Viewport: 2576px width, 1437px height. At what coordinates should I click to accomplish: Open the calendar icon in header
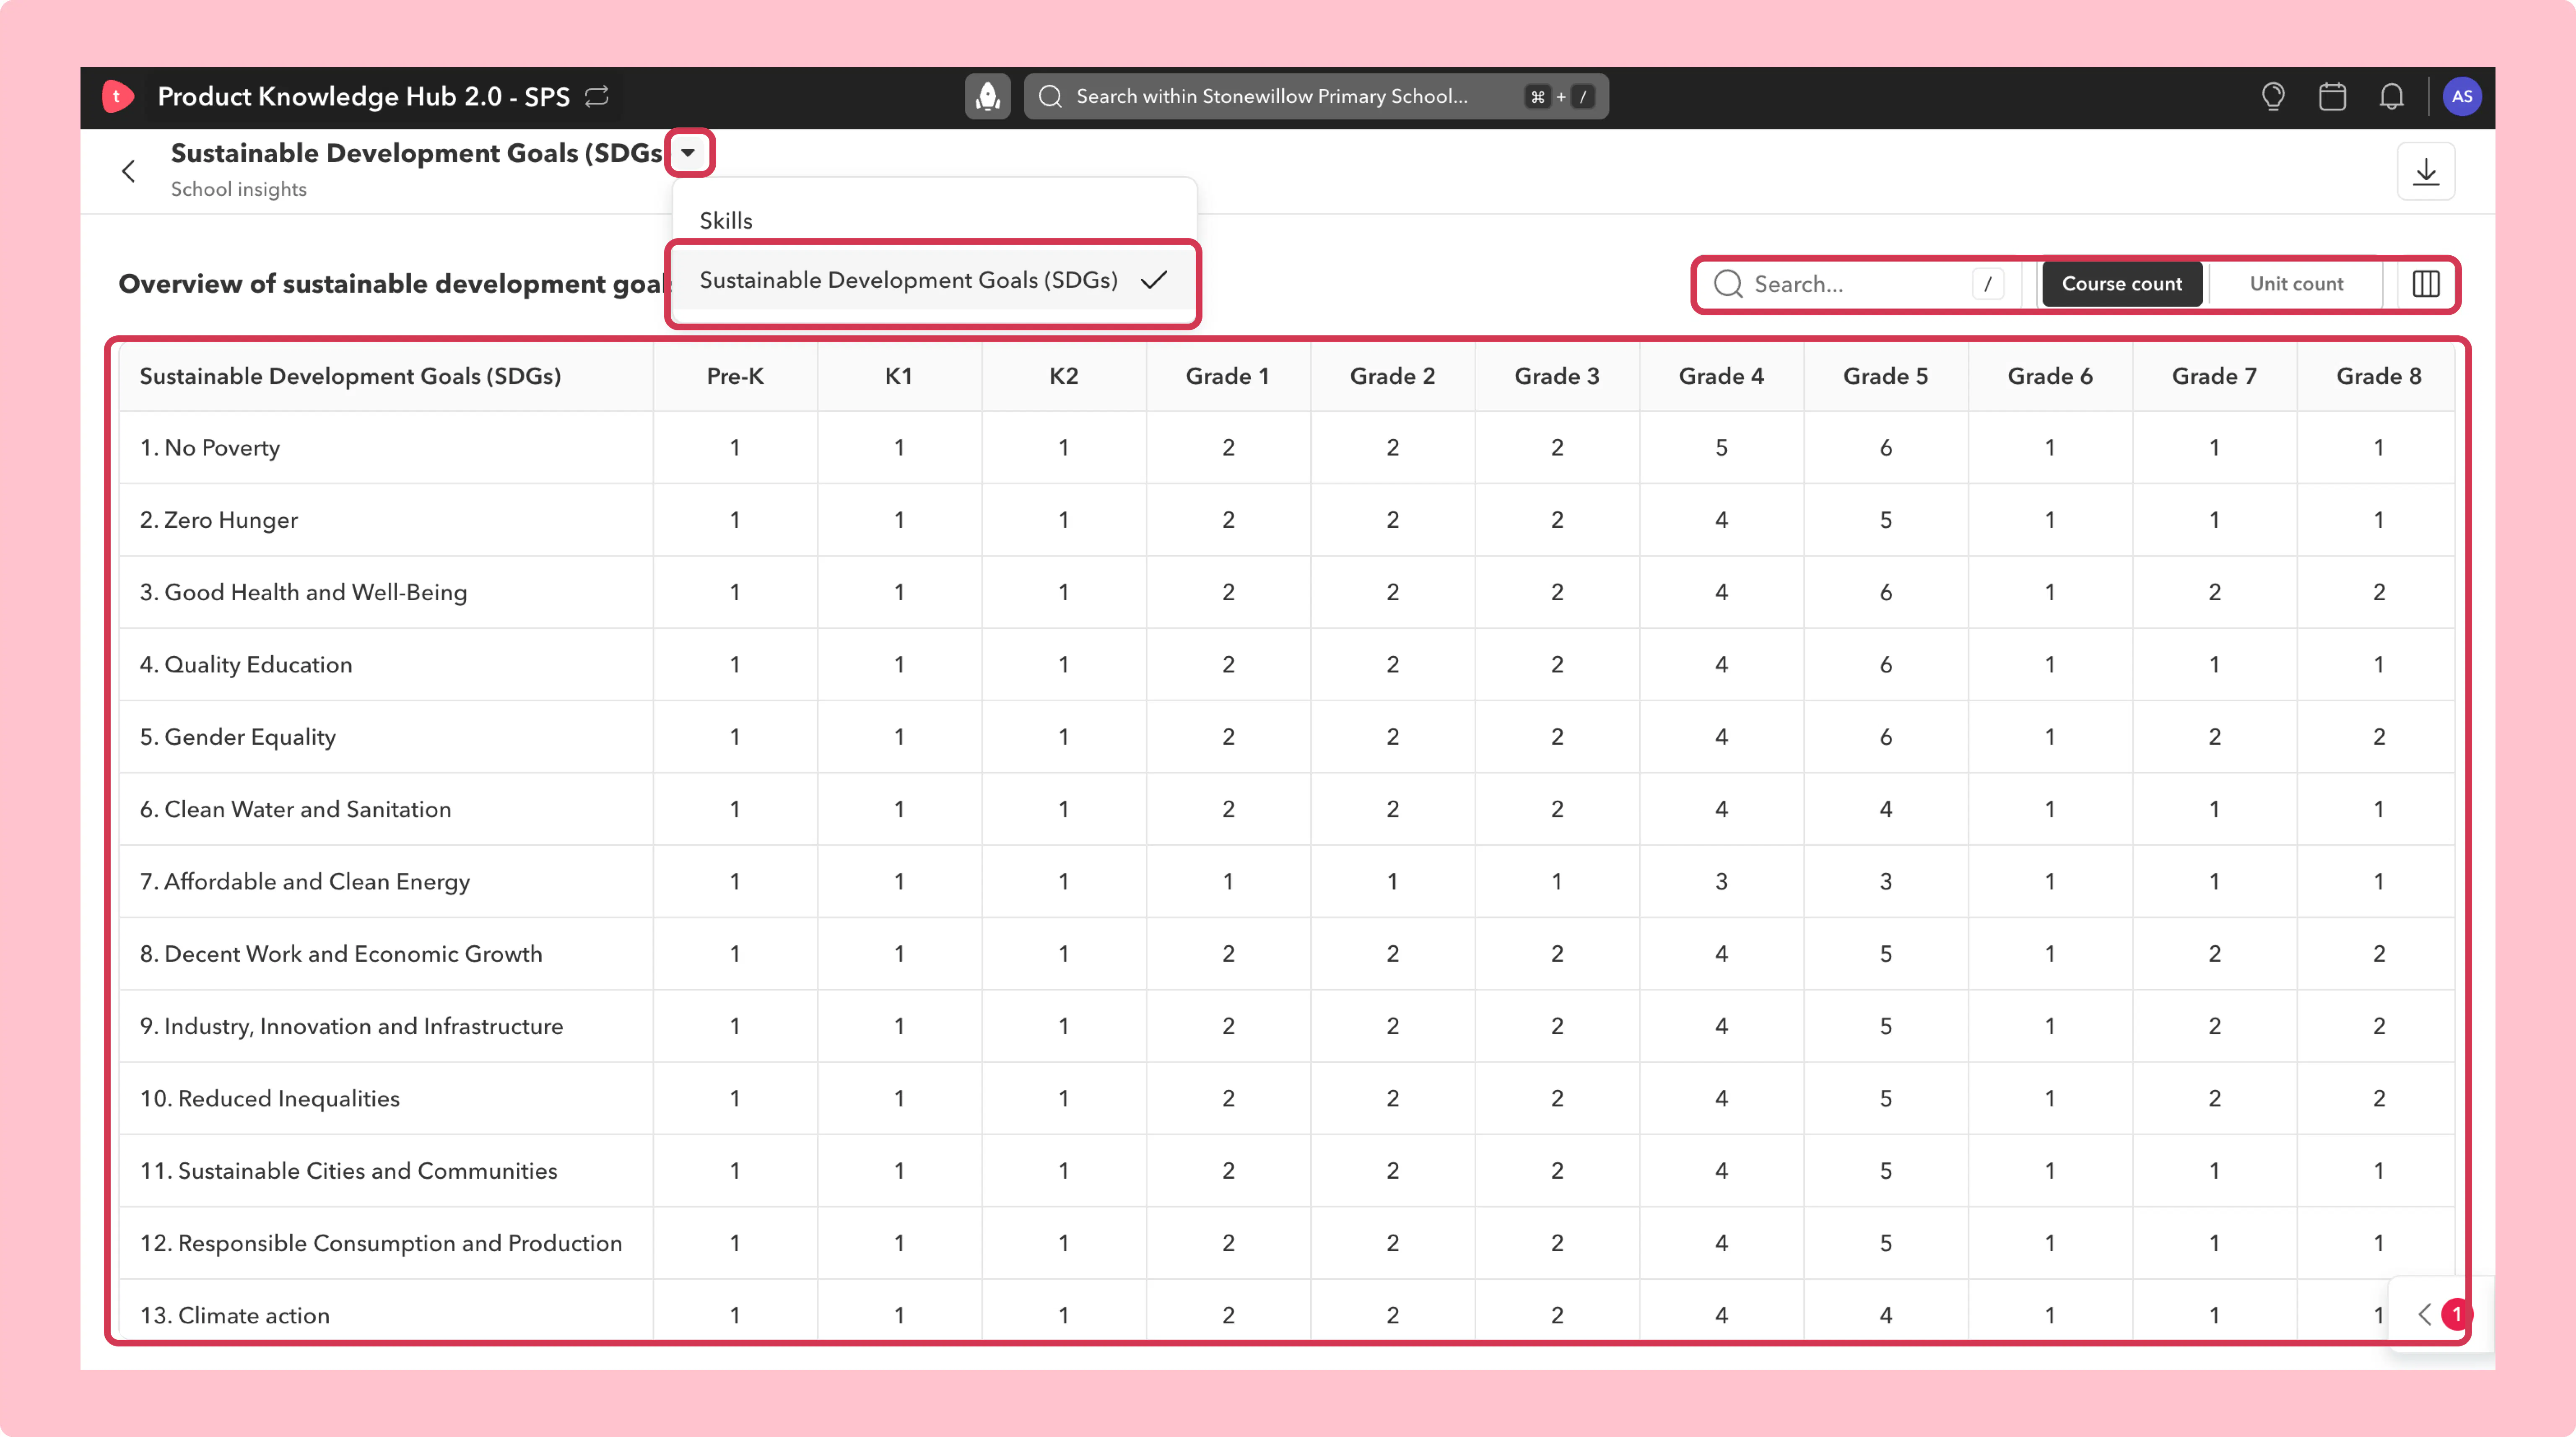(x=2332, y=96)
